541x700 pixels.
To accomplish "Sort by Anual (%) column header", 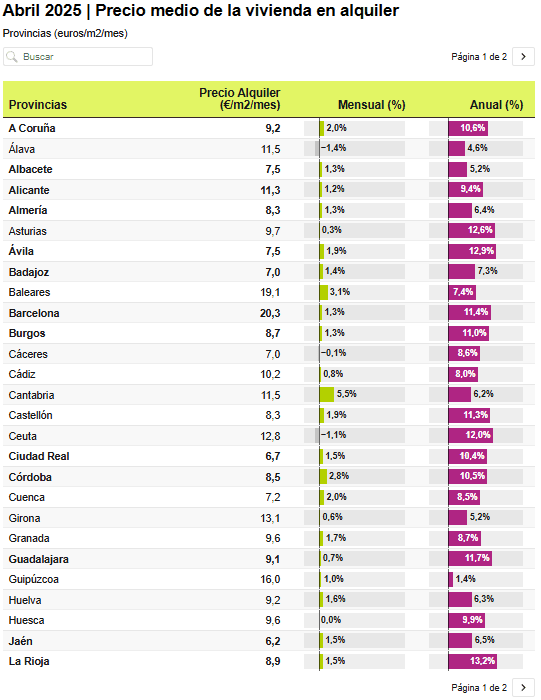I will pyautogui.click(x=496, y=105).
